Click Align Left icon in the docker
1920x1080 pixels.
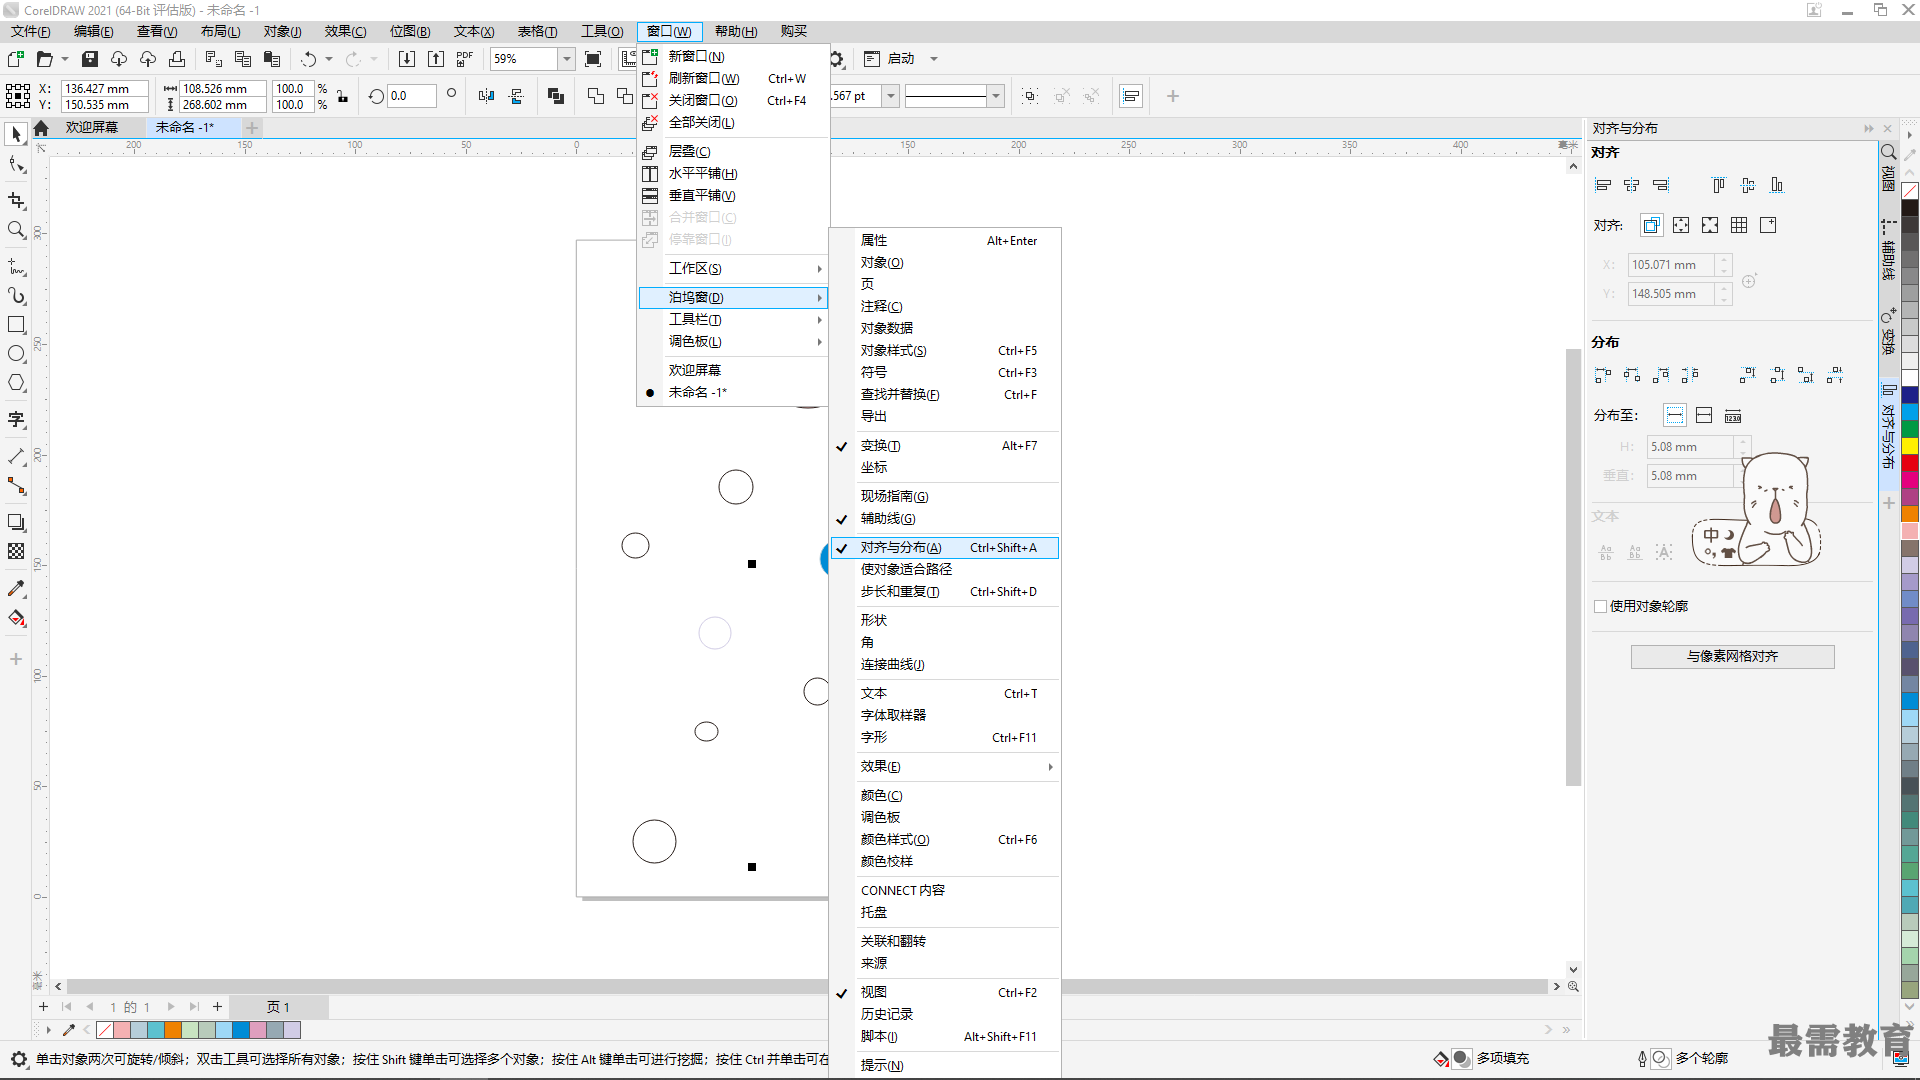click(1603, 185)
